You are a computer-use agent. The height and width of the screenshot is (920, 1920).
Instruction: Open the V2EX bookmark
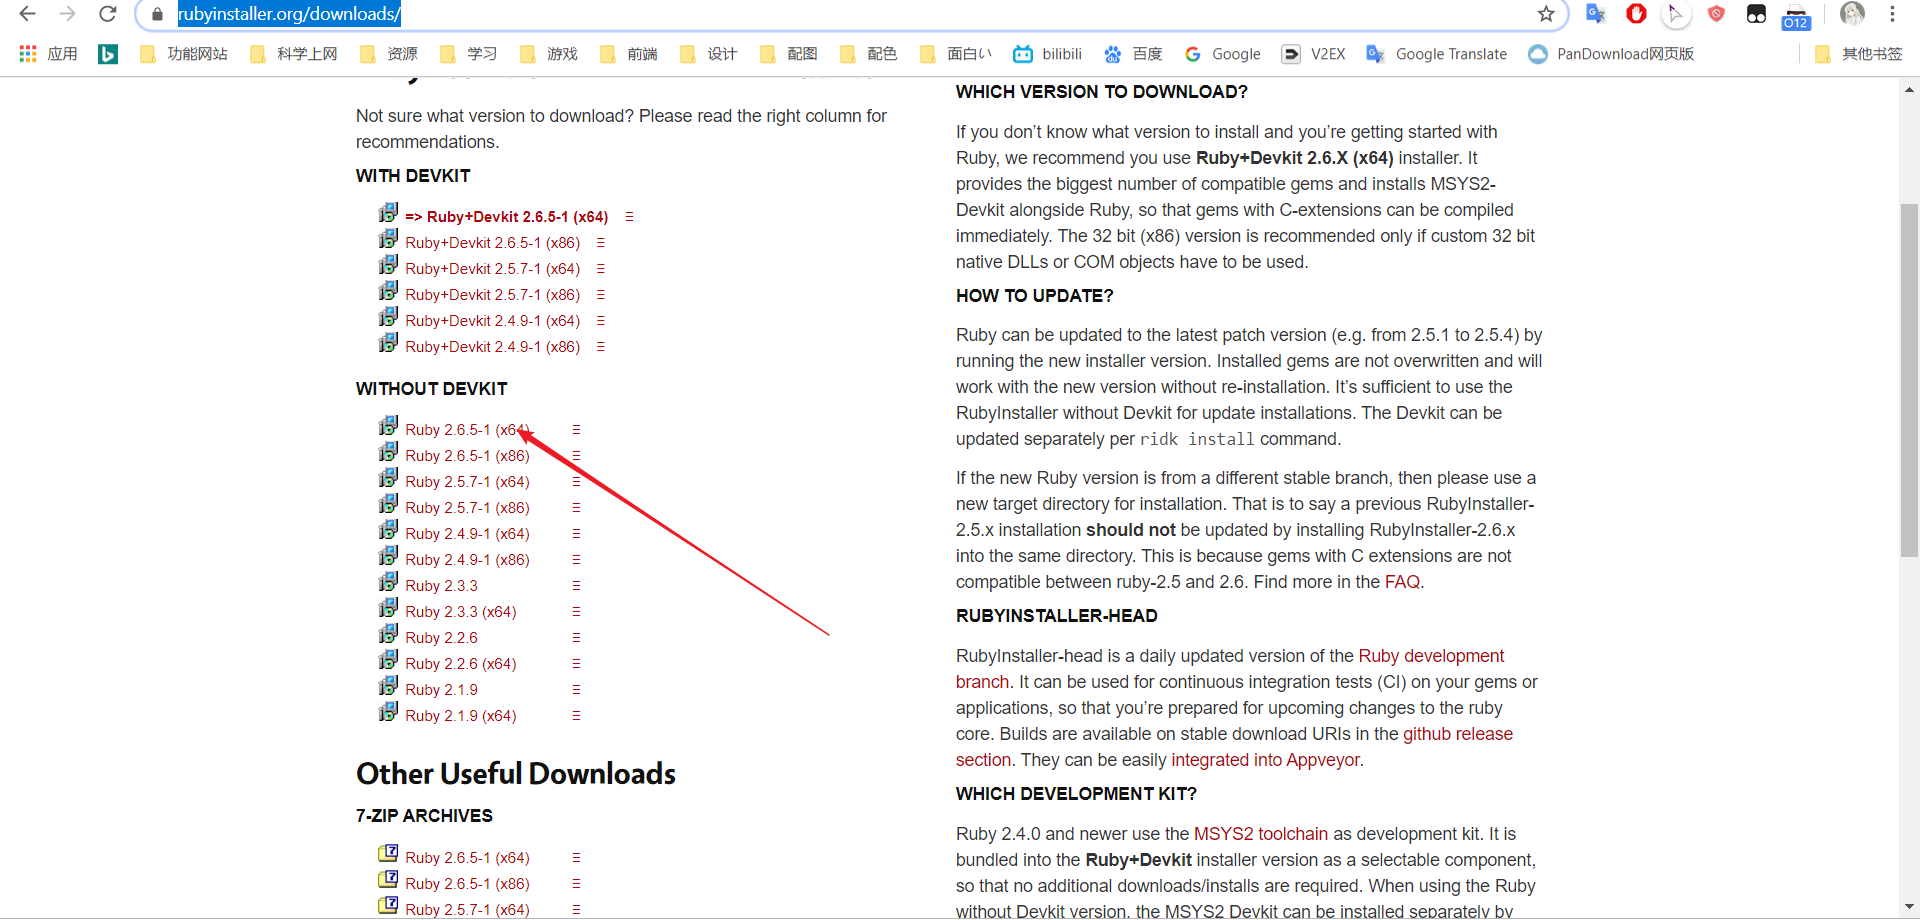tap(1314, 54)
